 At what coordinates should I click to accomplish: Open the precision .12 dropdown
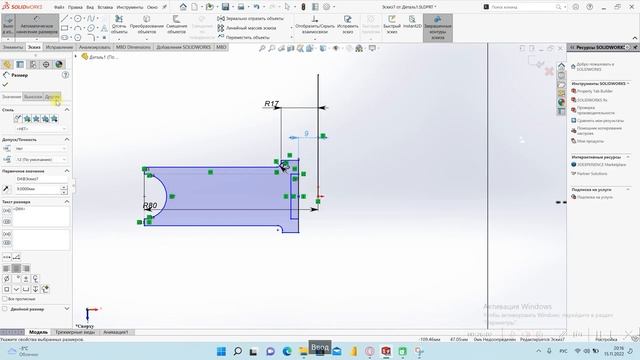[x=40, y=160]
